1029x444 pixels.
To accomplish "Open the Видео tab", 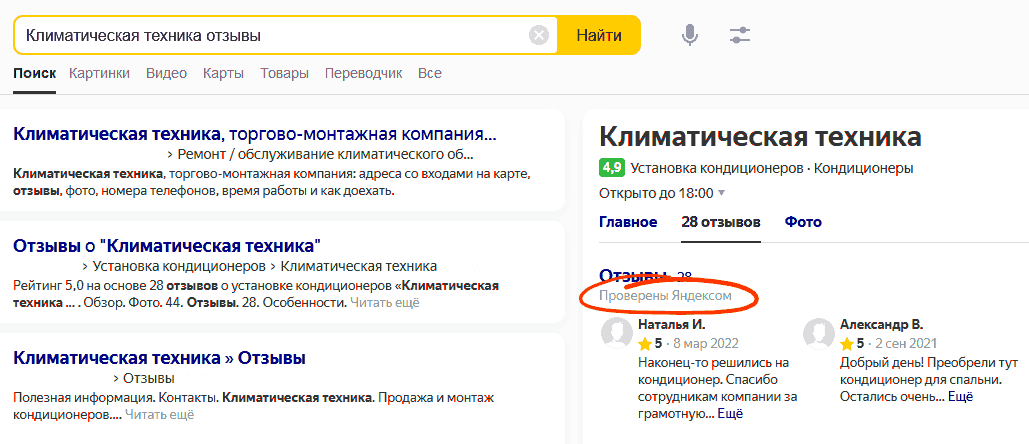I will click(x=166, y=73).
